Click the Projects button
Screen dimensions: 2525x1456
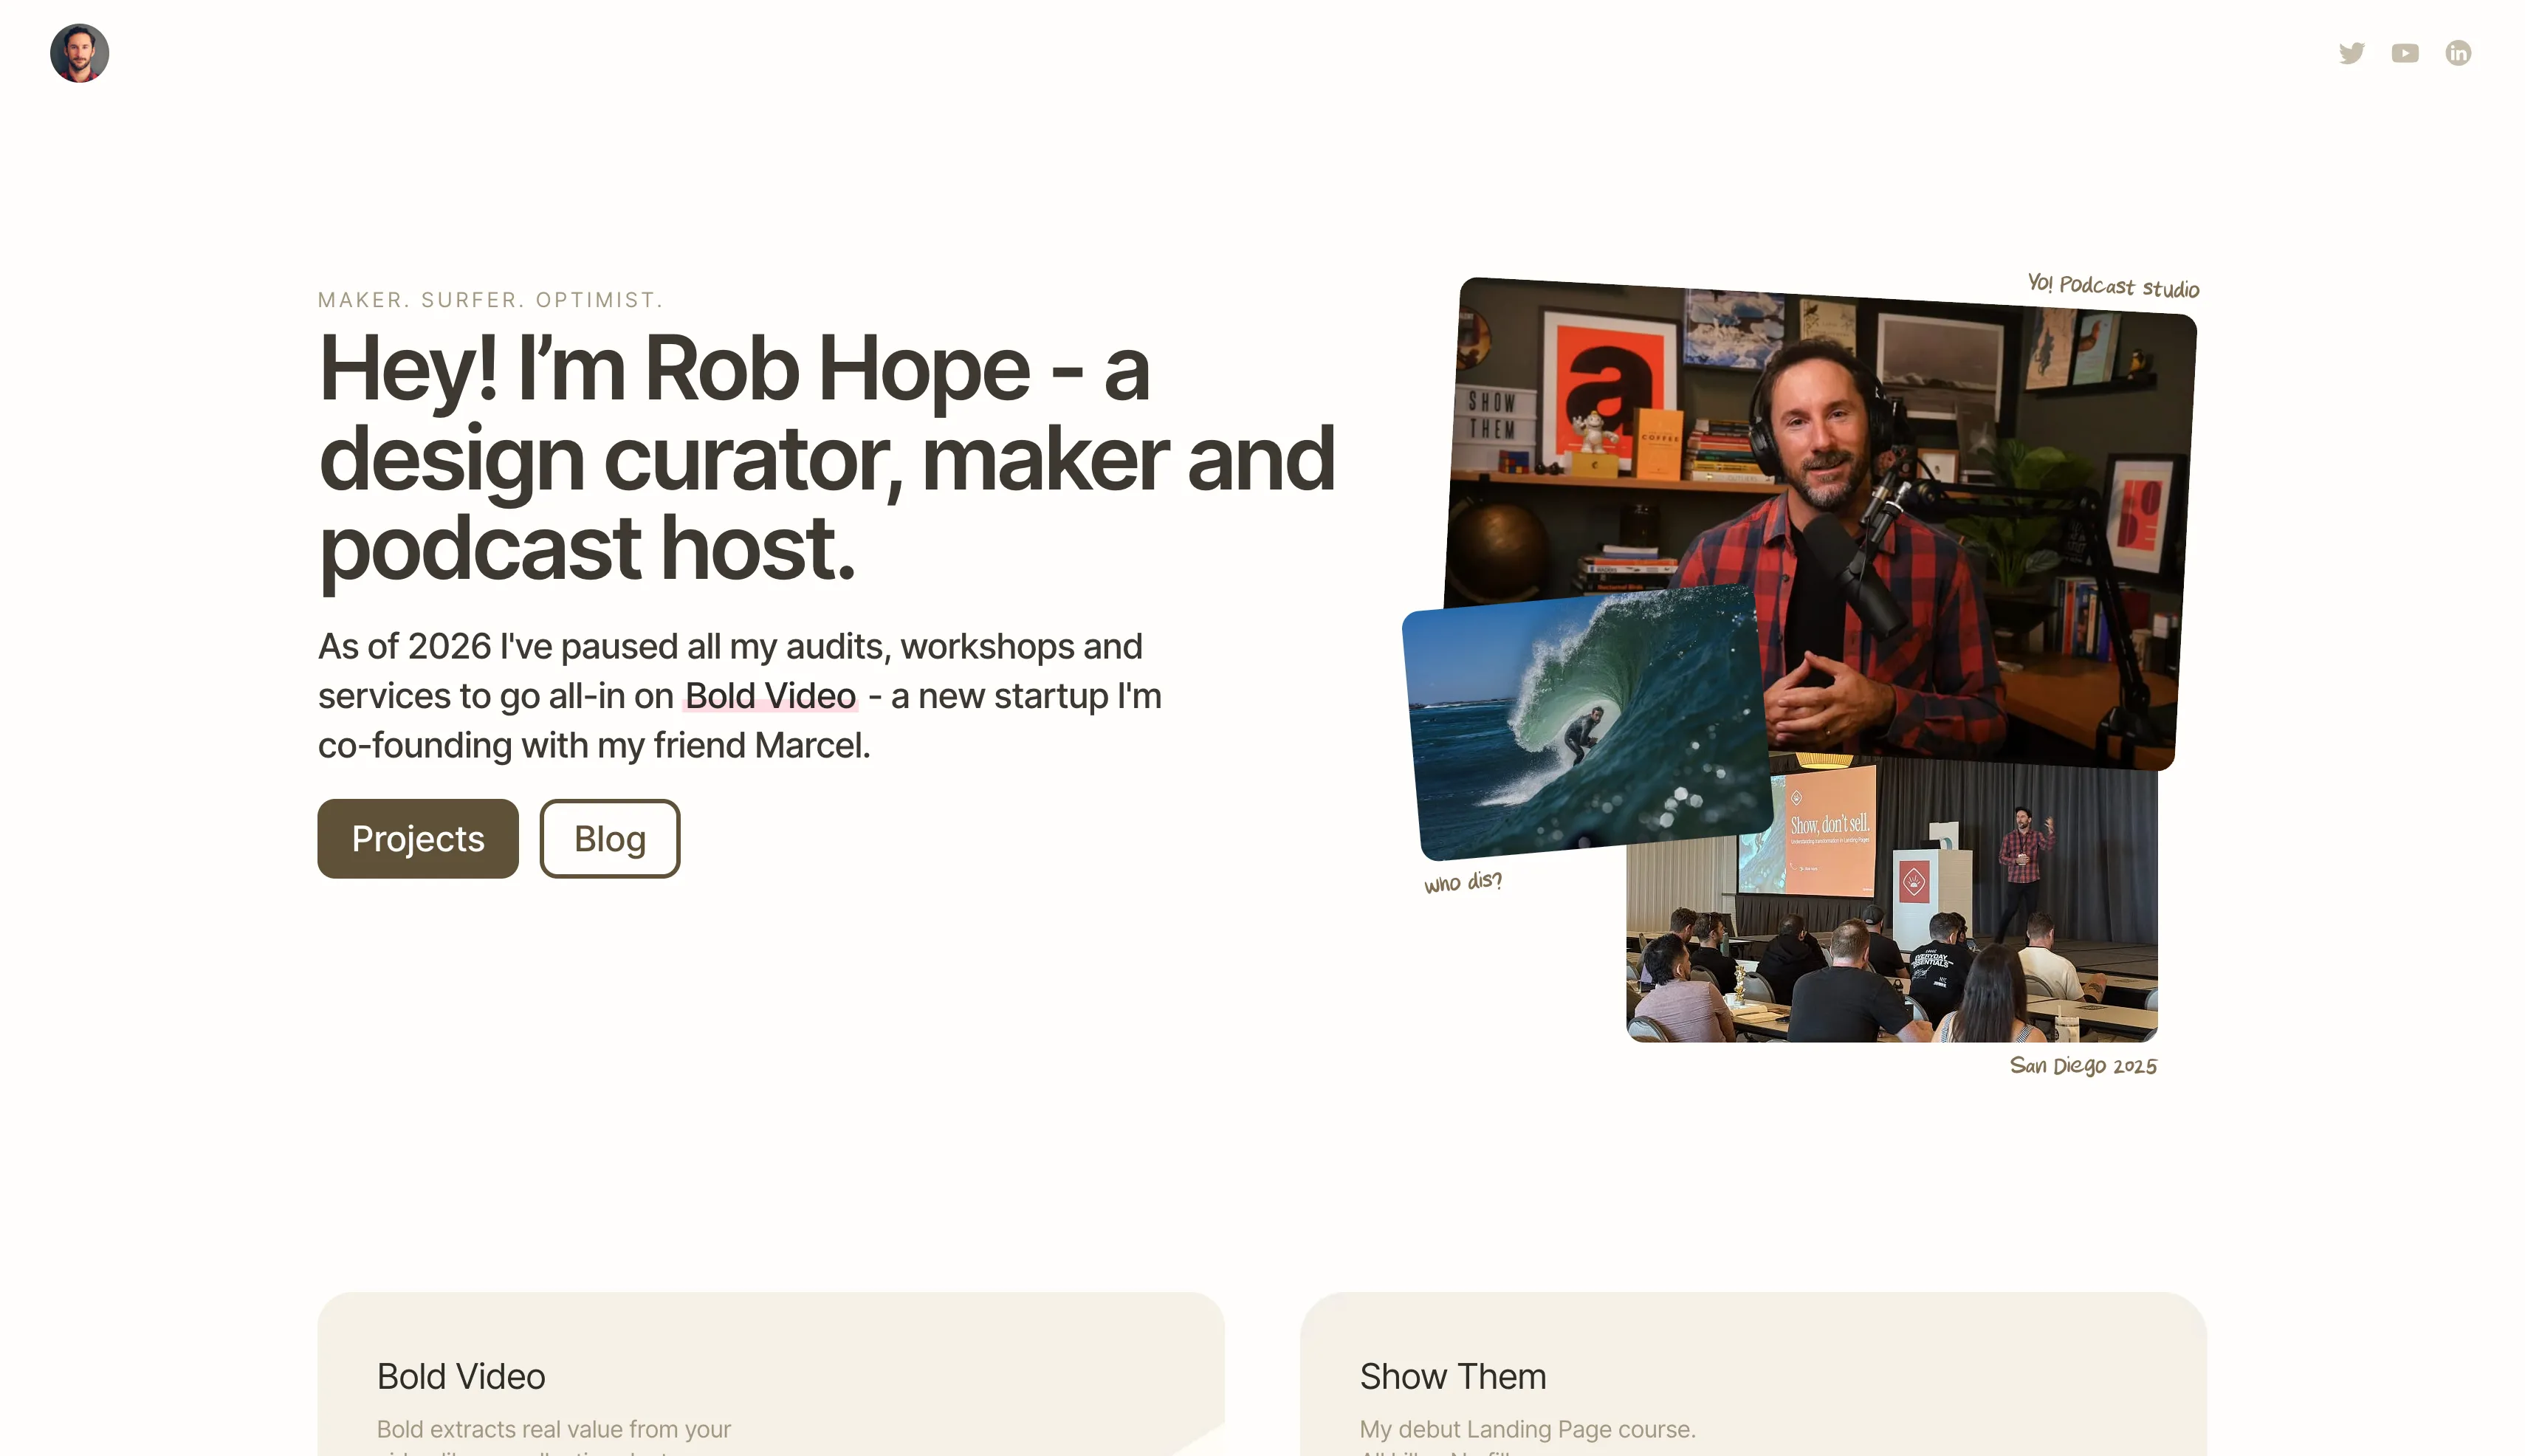(x=418, y=838)
